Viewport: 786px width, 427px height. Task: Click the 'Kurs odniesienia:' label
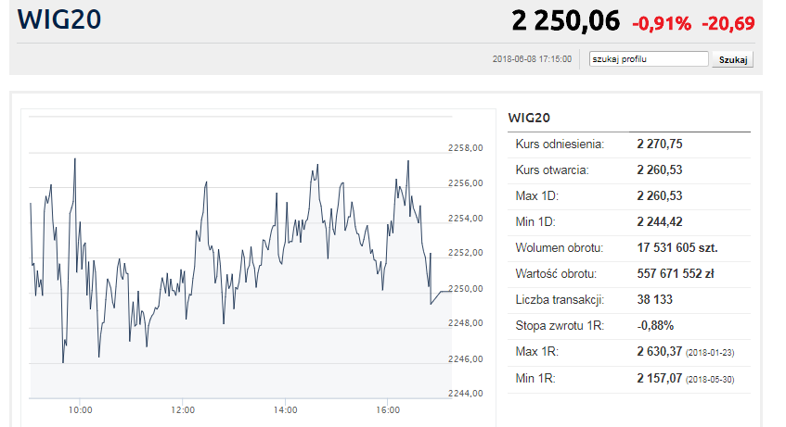click(x=559, y=144)
